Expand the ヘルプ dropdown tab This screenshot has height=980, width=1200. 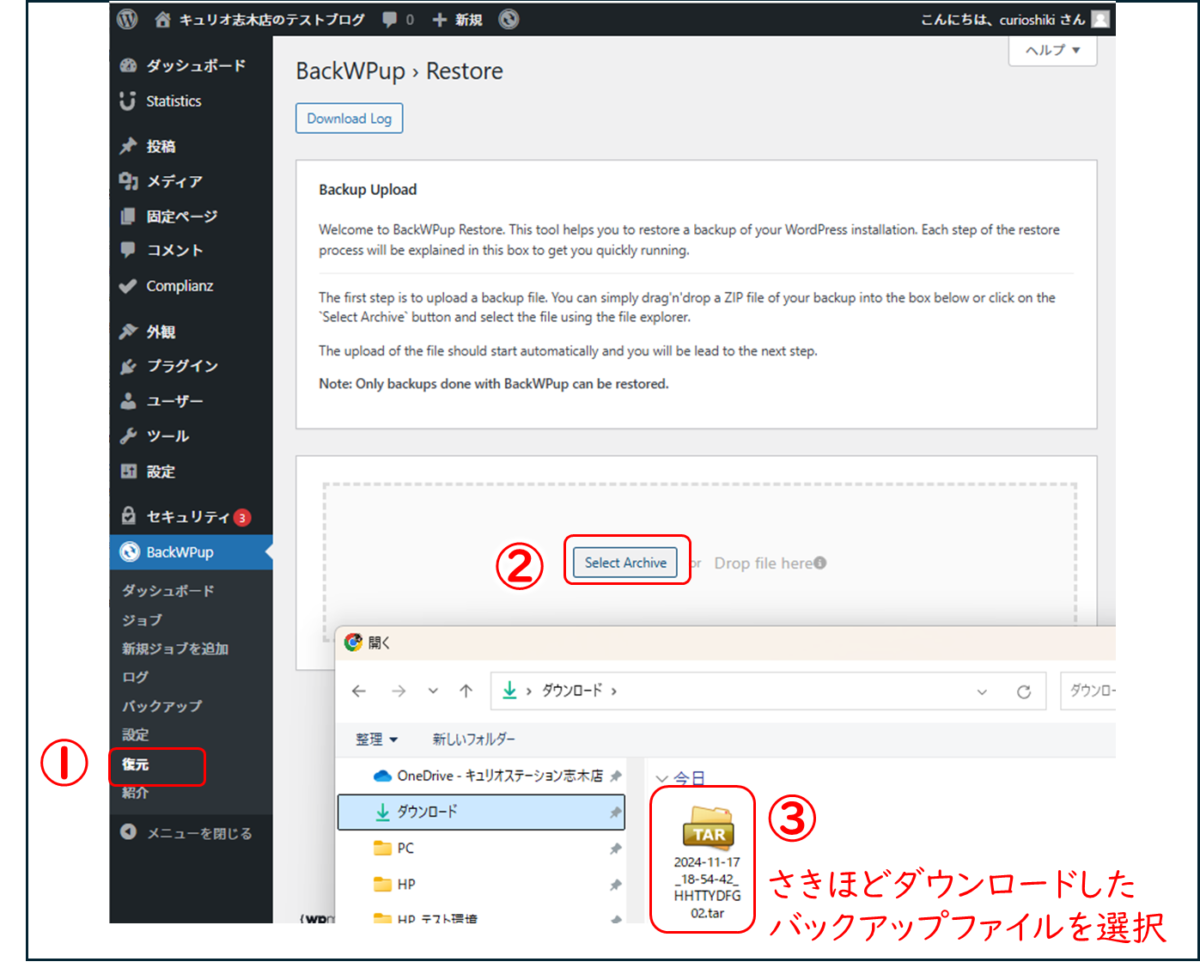coord(1053,50)
